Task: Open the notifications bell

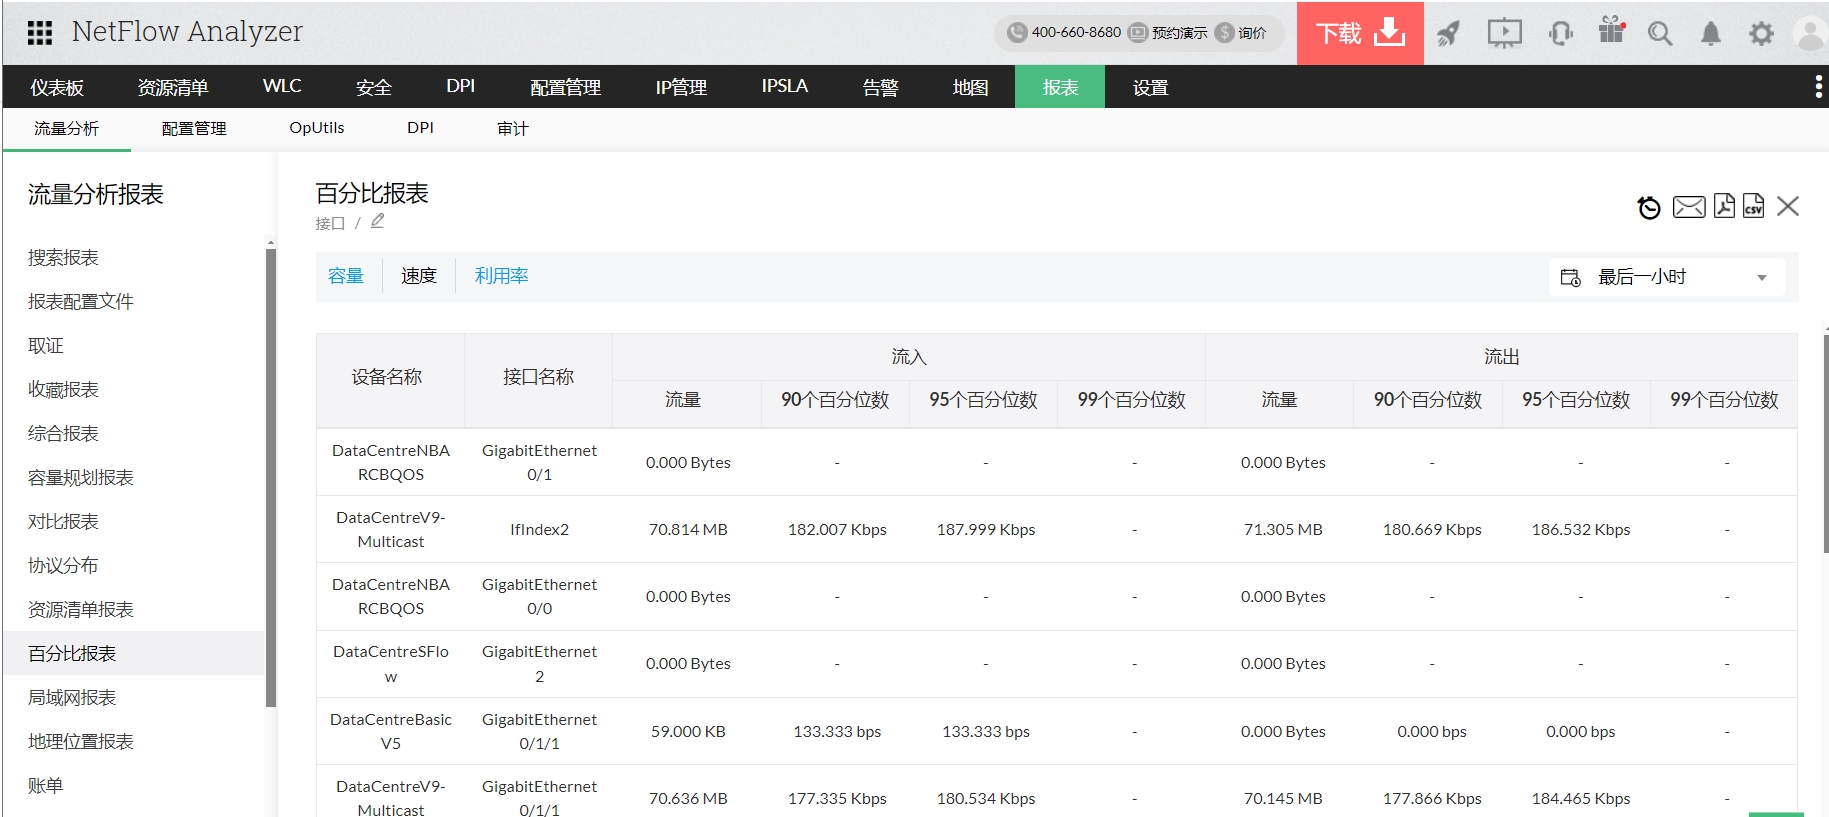Action: (x=1711, y=34)
